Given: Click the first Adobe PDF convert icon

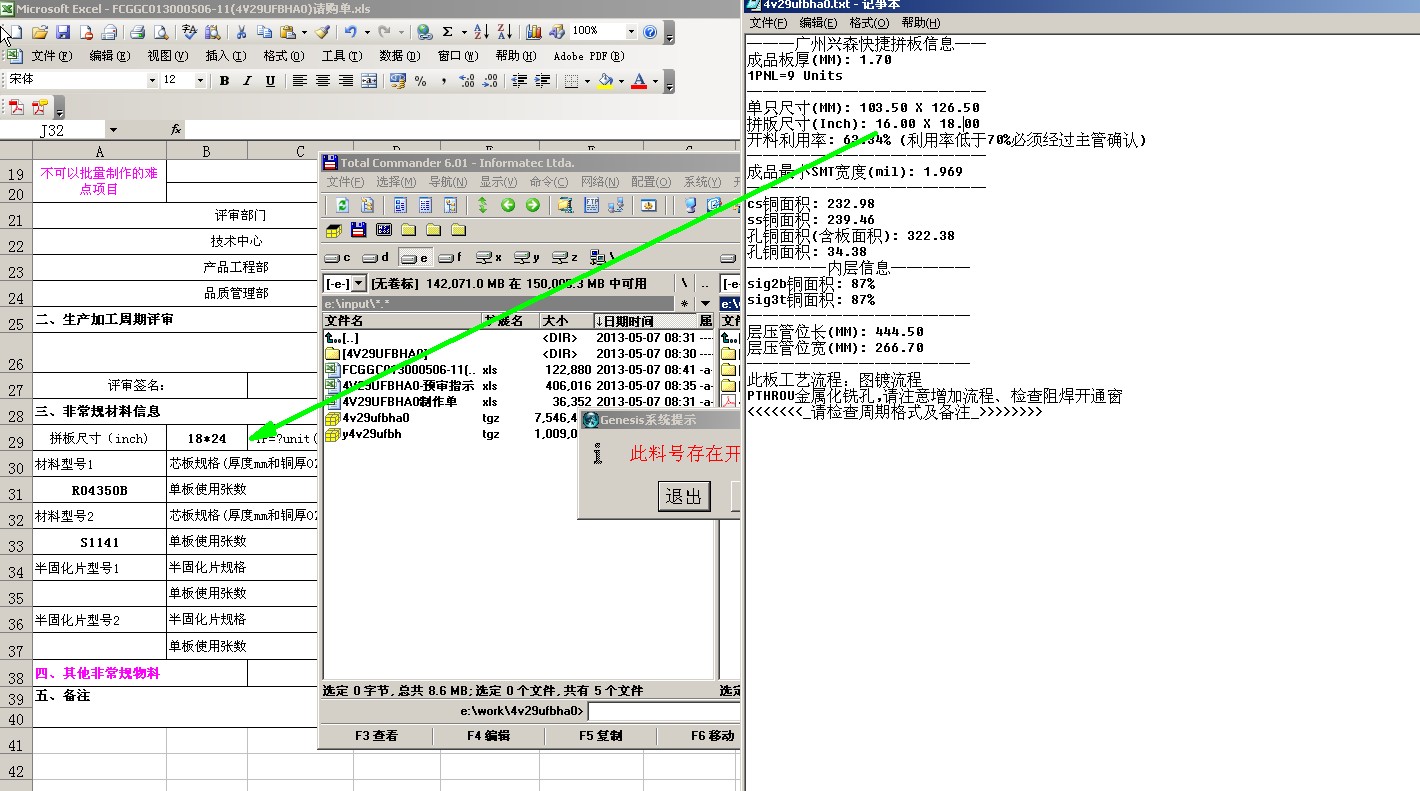Looking at the screenshot, I should coord(17,107).
